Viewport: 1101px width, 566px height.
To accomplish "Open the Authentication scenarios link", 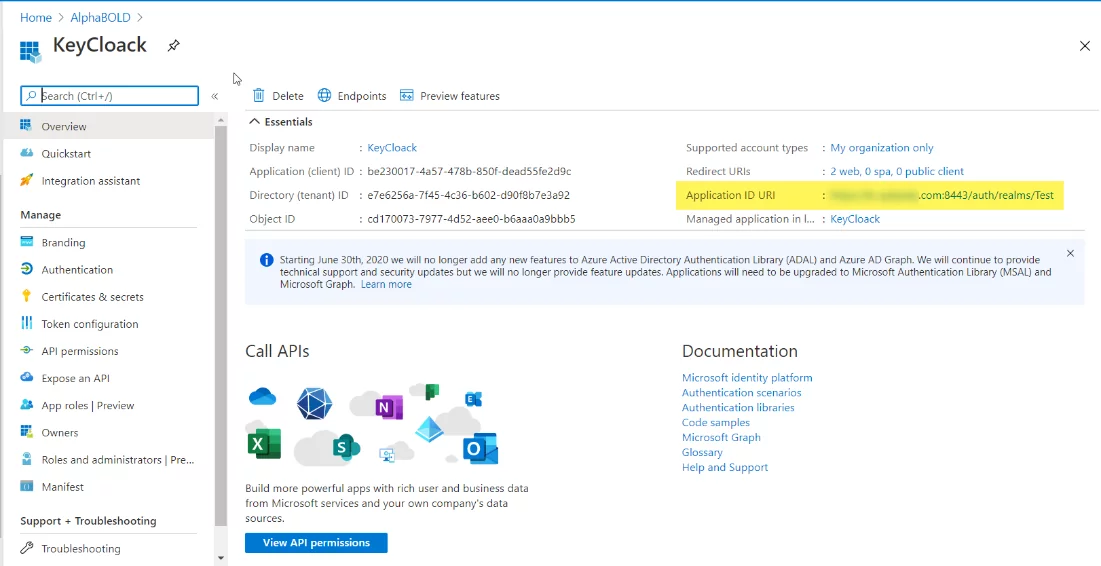I will 741,393.
